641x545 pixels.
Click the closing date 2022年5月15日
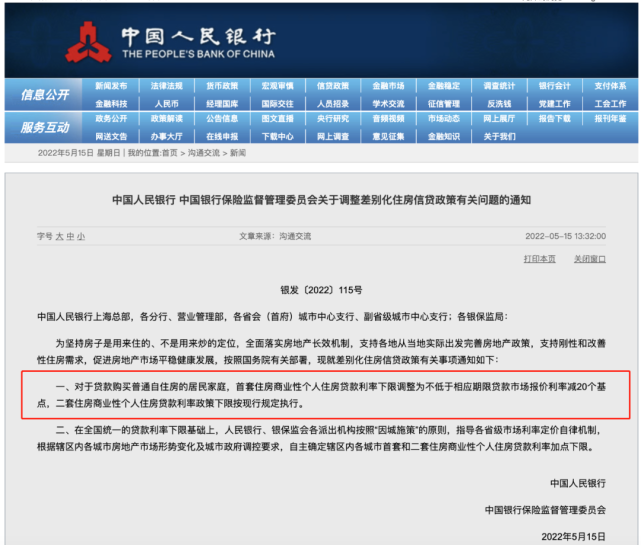(x=574, y=536)
